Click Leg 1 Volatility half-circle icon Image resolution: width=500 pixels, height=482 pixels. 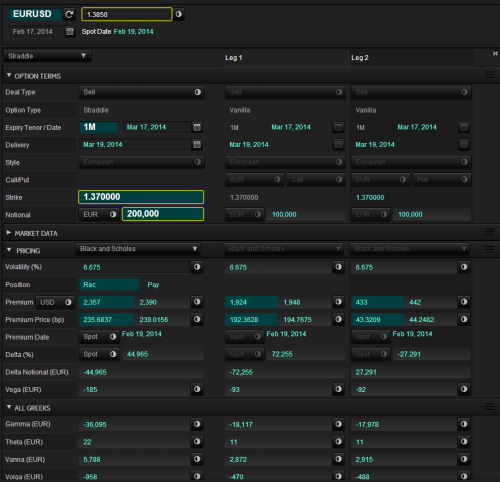tap(338, 267)
